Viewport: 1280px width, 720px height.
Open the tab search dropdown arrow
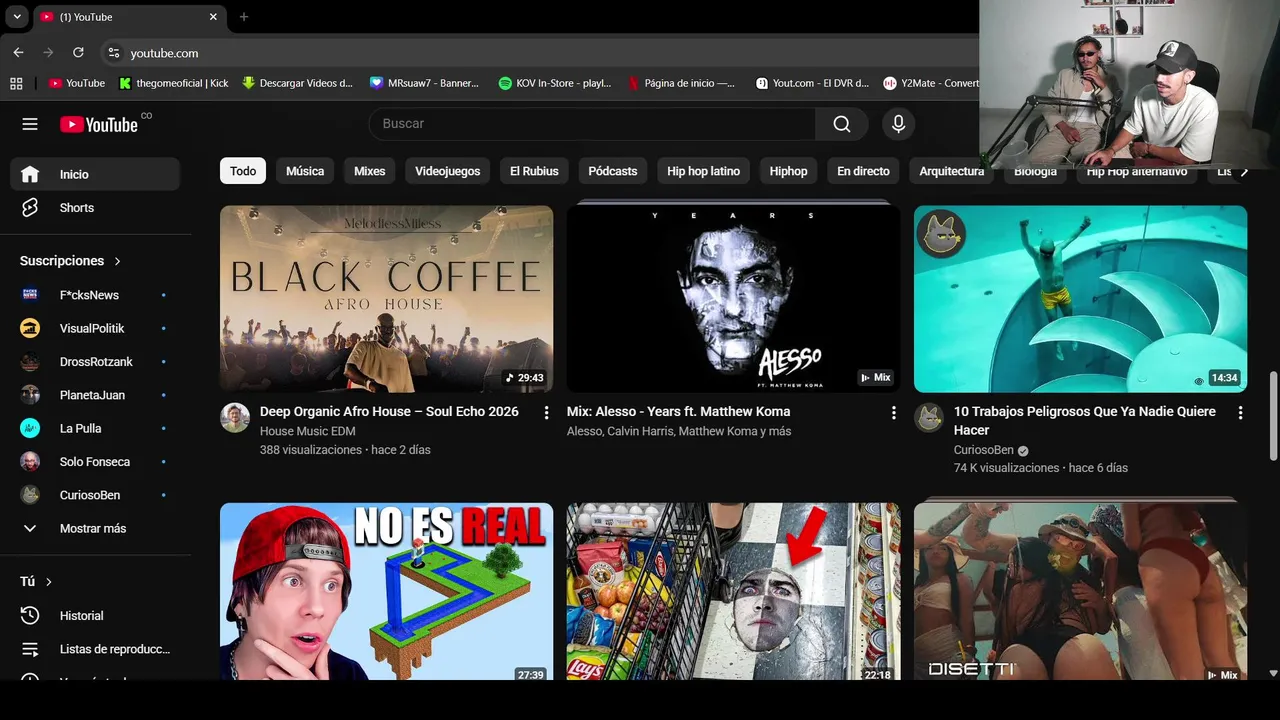point(17,17)
